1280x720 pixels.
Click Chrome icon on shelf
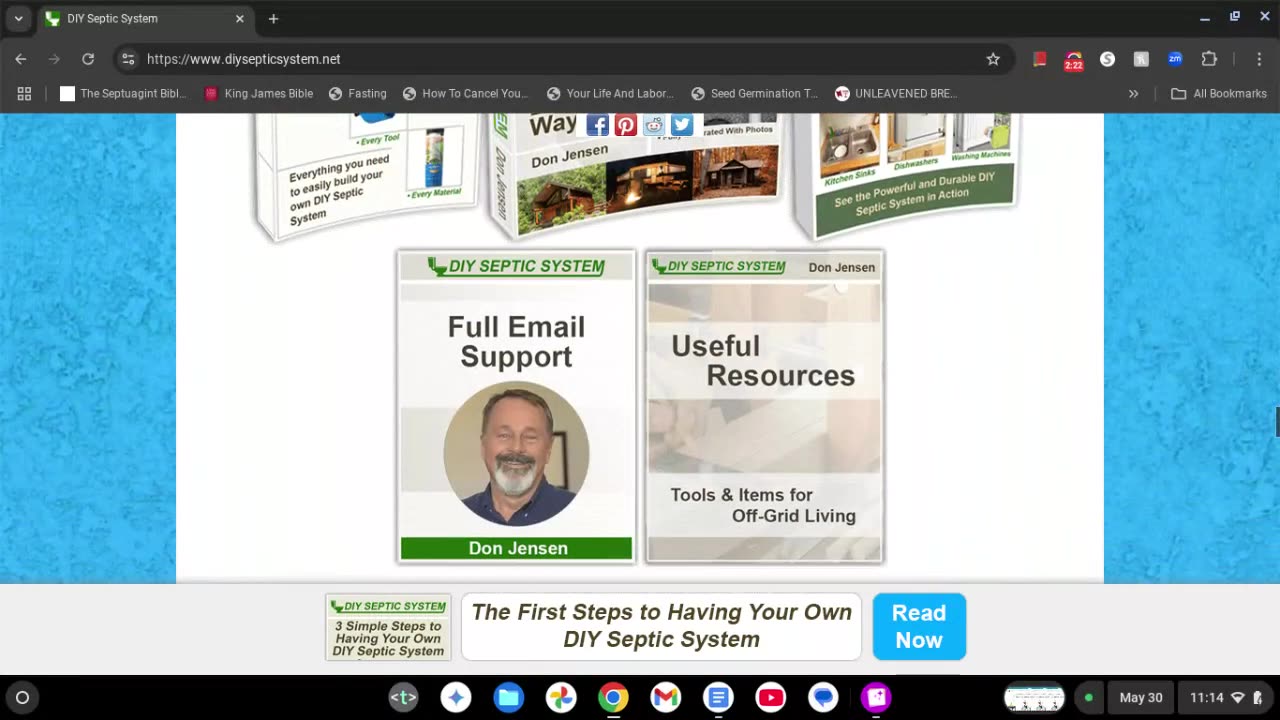pos(613,697)
